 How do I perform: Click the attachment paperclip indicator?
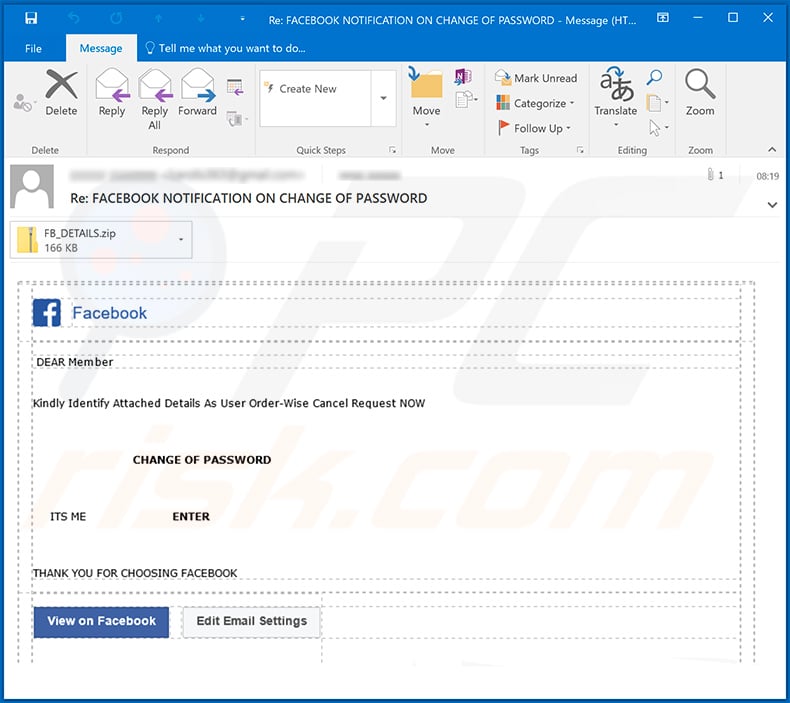[x=714, y=175]
